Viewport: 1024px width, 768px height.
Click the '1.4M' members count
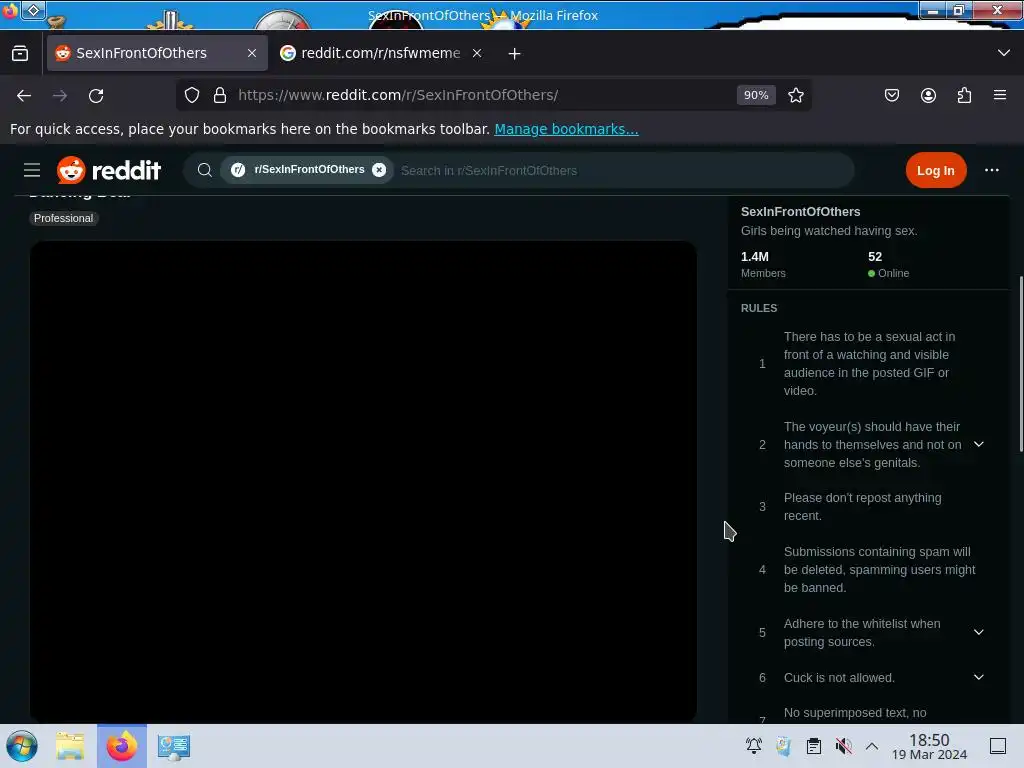point(754,257)
